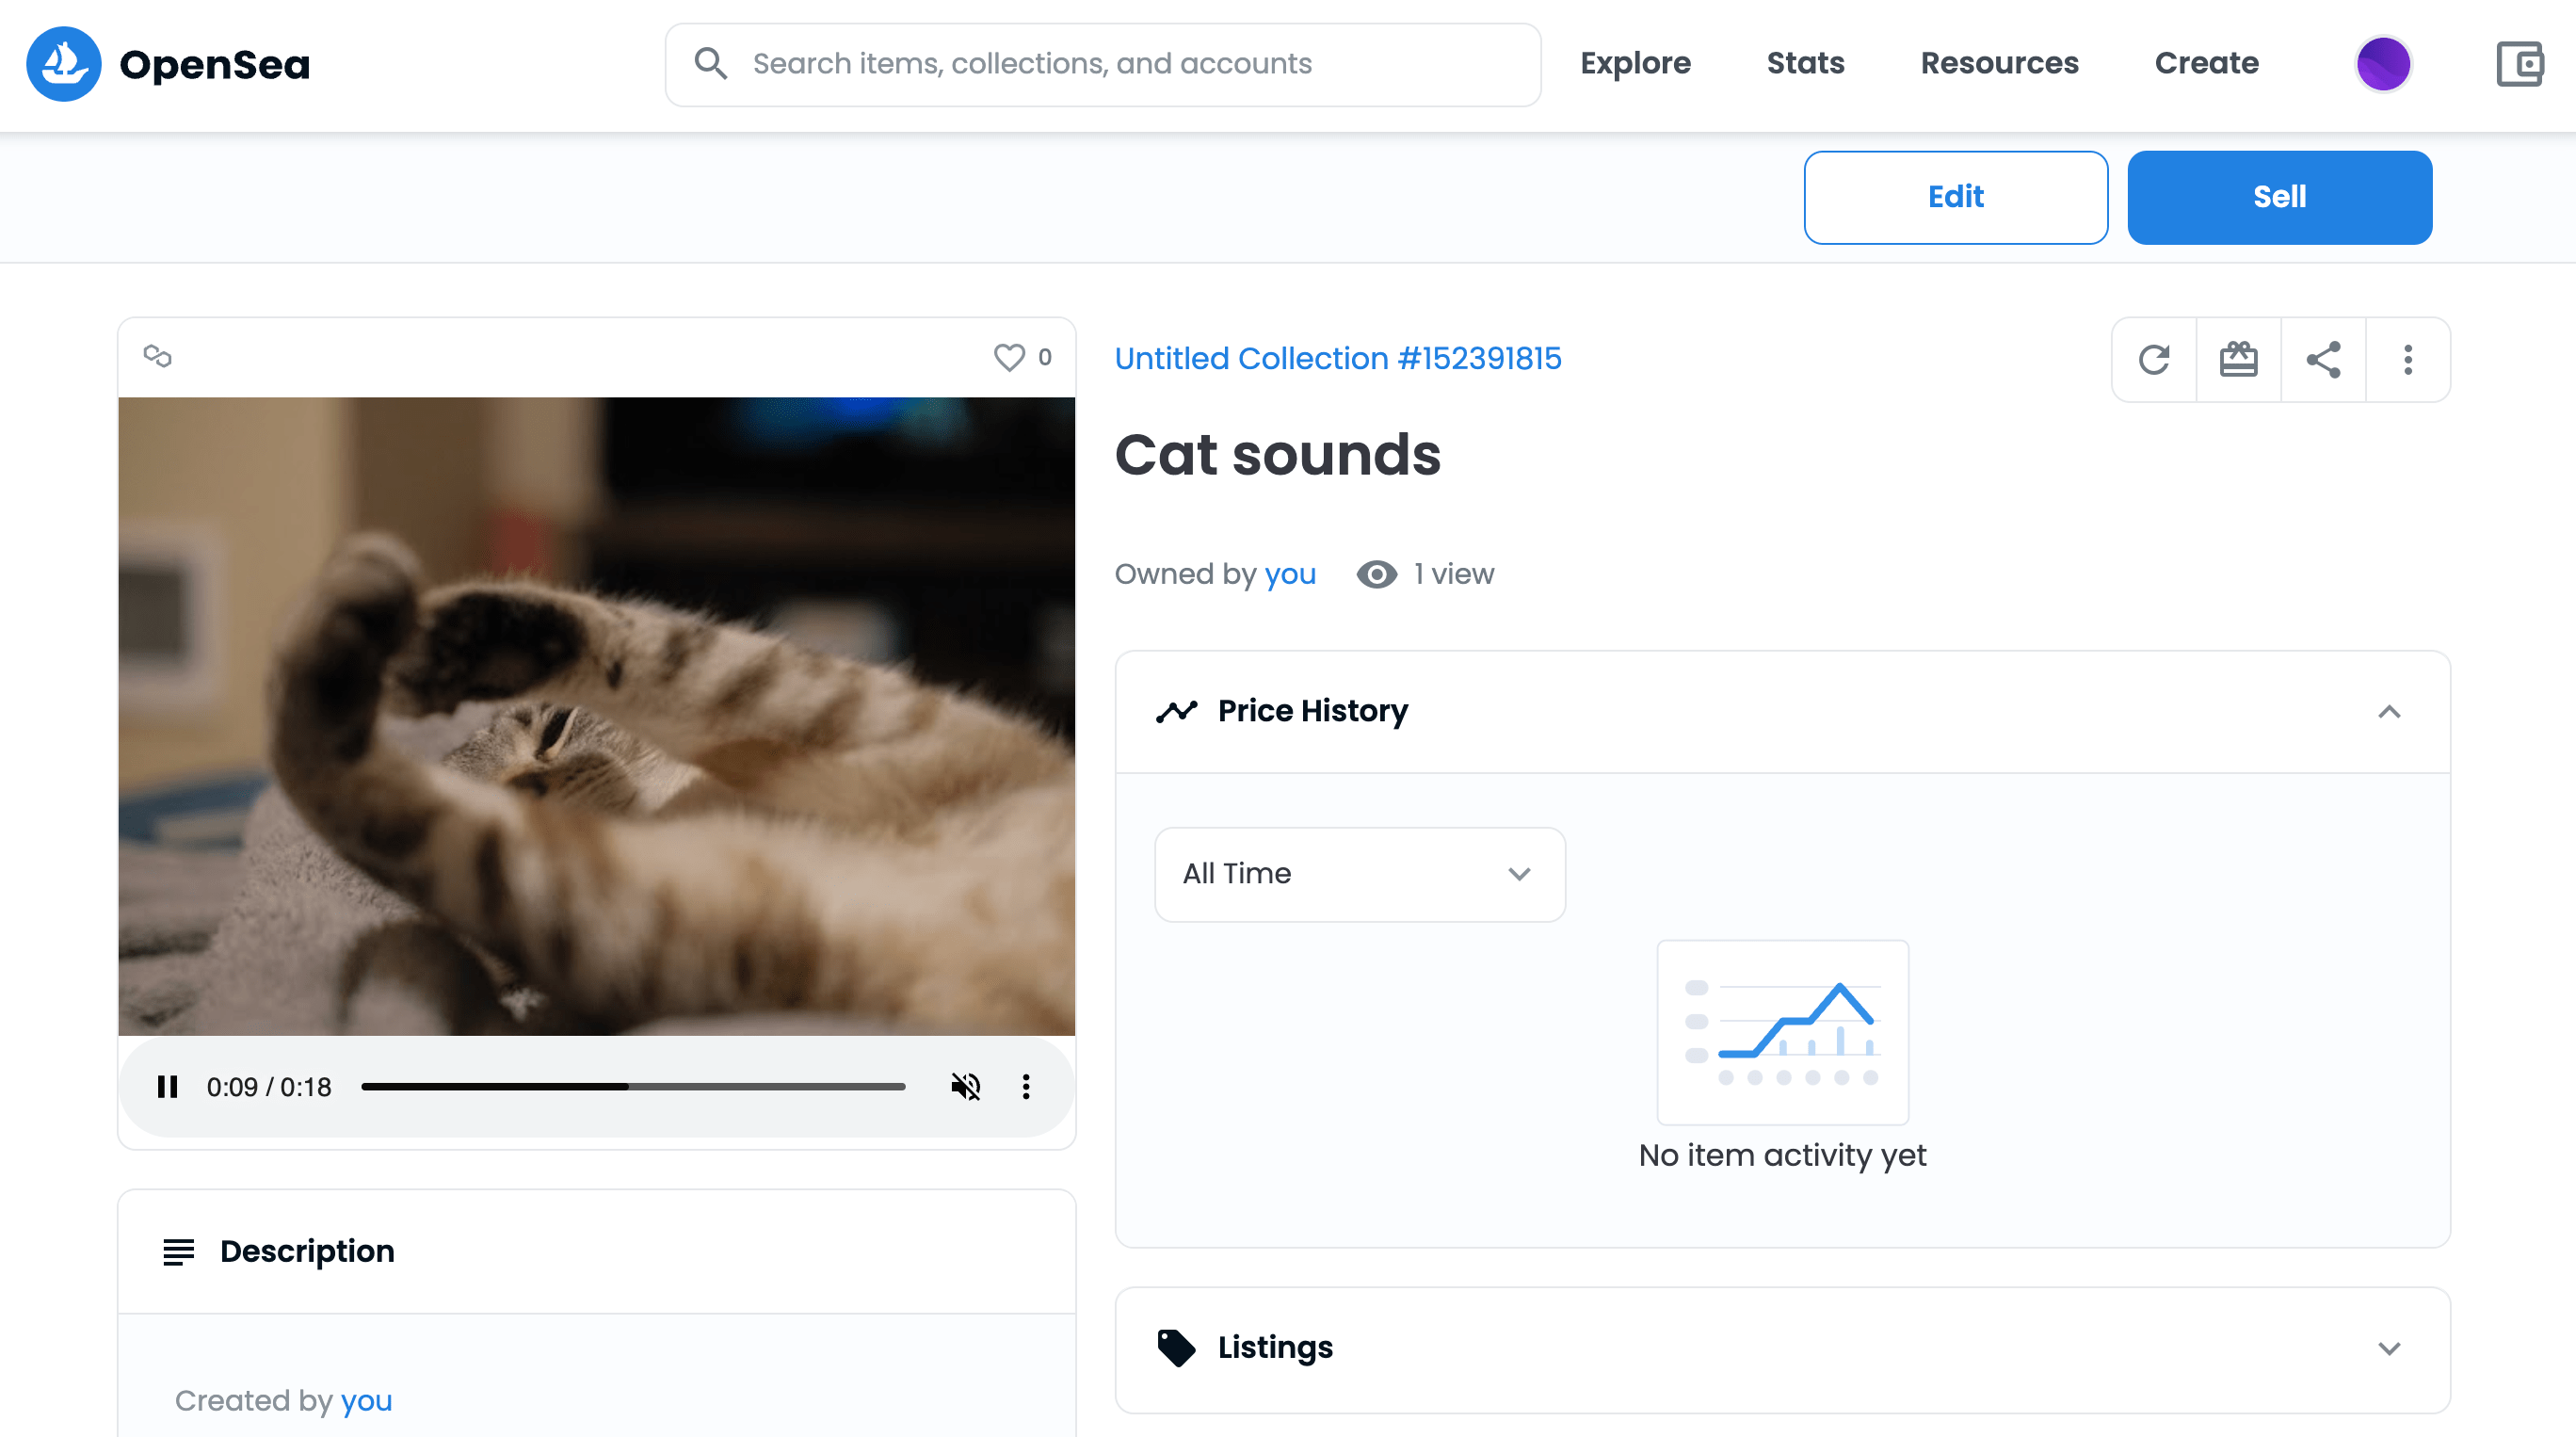Favorite the item with heart icon
Viewport: 2576px width, 1437px height.
pos(1009,357)
